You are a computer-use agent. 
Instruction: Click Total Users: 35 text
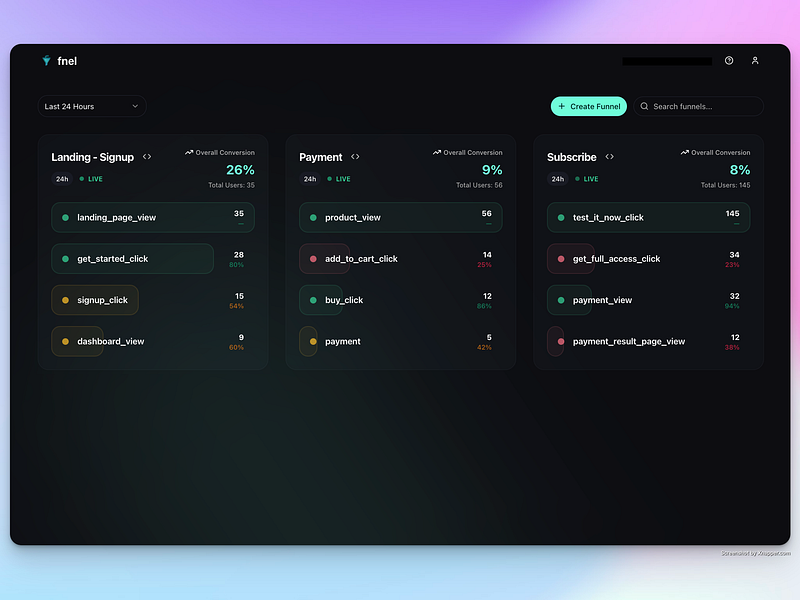click(x=231, y=185)
